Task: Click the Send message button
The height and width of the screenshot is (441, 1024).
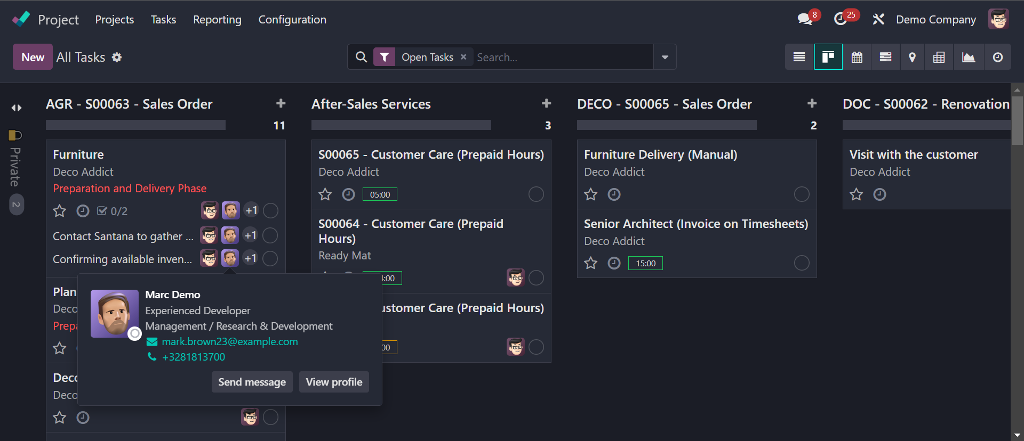Action: (252, 382)
